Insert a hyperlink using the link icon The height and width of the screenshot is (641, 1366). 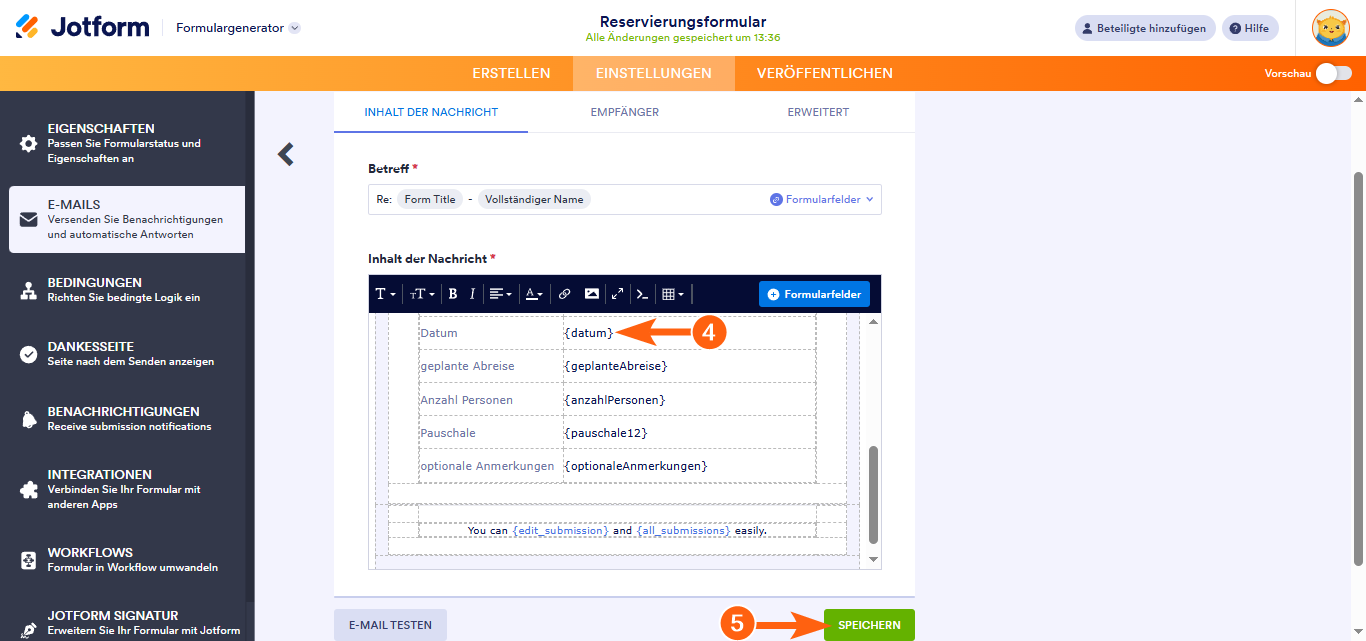click(564, 294)
